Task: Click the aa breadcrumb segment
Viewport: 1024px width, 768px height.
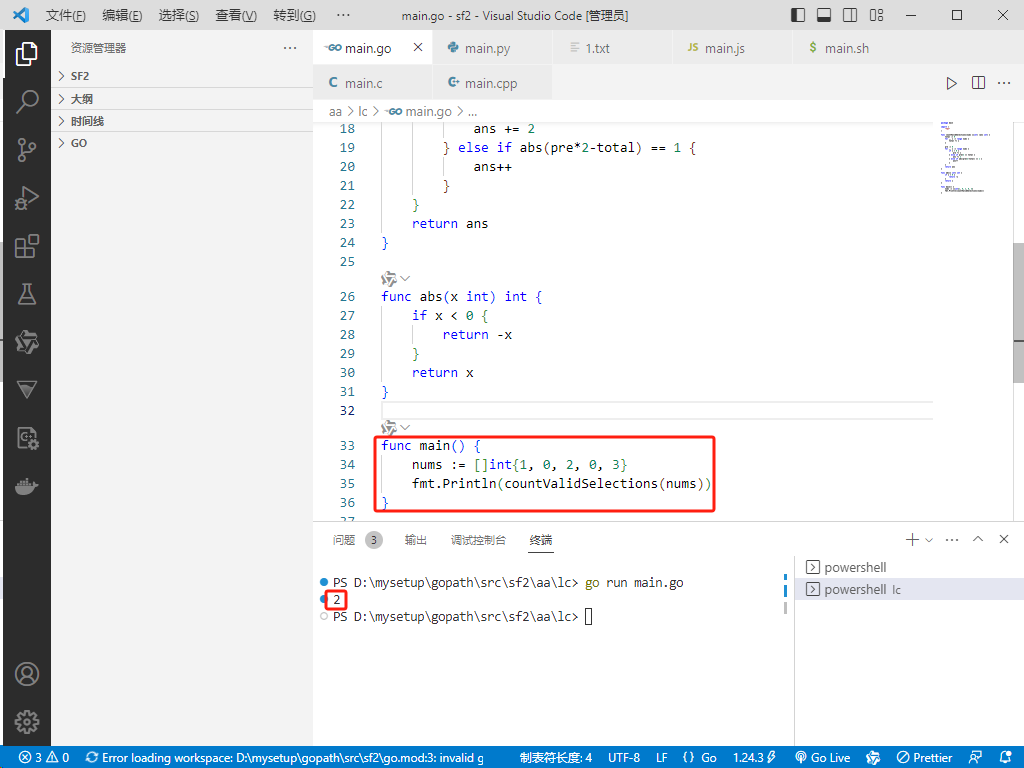Action: tap(335, 112)
